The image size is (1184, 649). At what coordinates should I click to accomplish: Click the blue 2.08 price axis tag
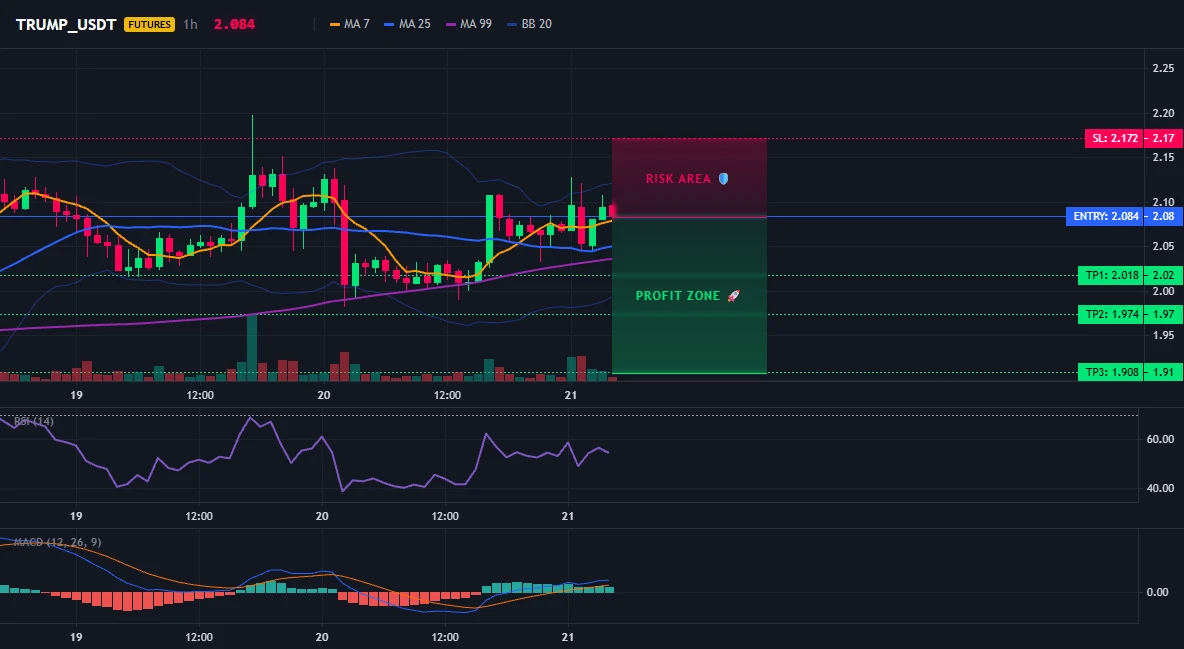pos(1164,217)
